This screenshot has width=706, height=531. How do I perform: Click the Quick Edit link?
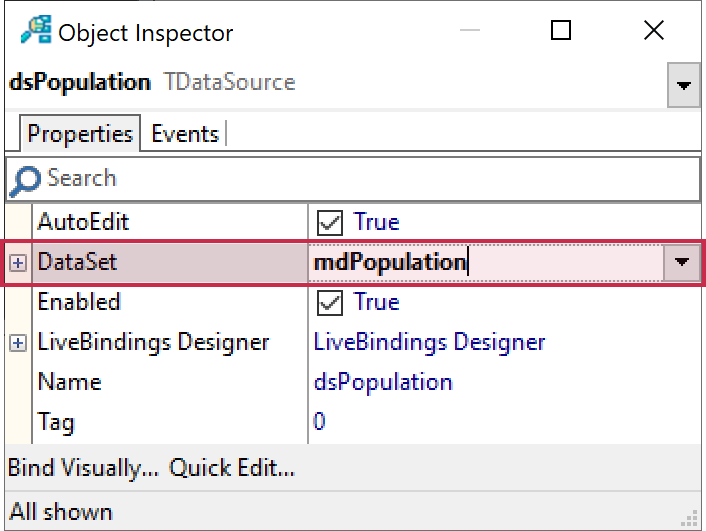coord(231,467)
